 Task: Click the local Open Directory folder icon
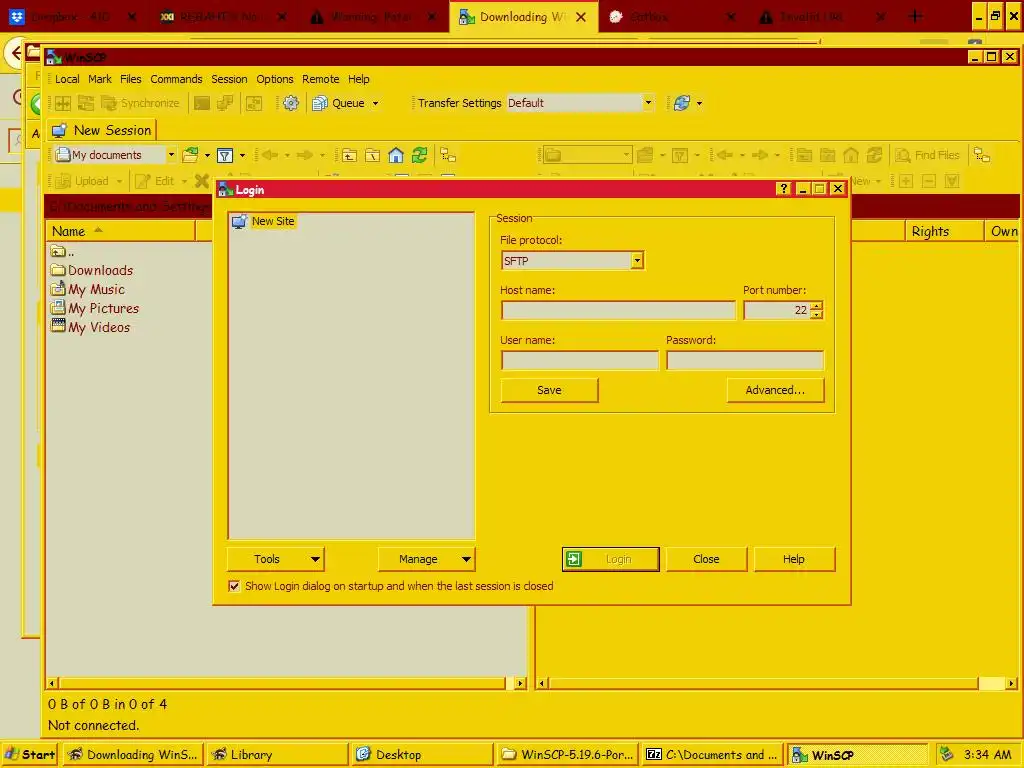pyautogui.click(x=190, y=155)
